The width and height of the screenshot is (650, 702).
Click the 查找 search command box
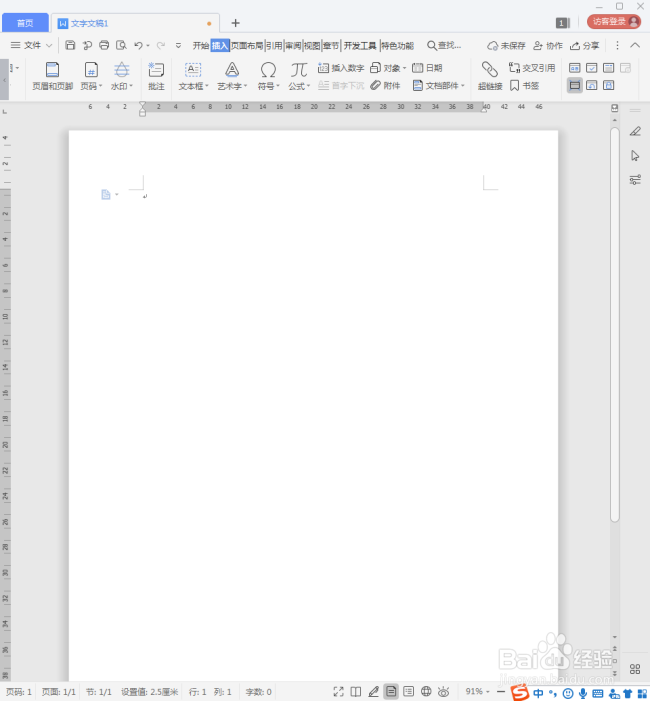click(x=444, y=46)
